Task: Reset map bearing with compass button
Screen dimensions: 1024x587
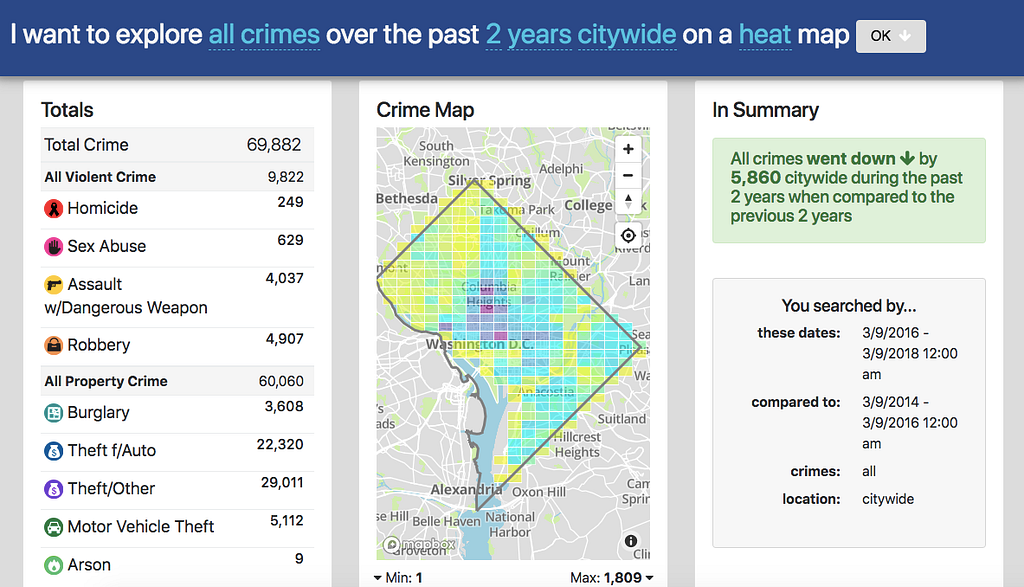Action: tap(628, 201)
